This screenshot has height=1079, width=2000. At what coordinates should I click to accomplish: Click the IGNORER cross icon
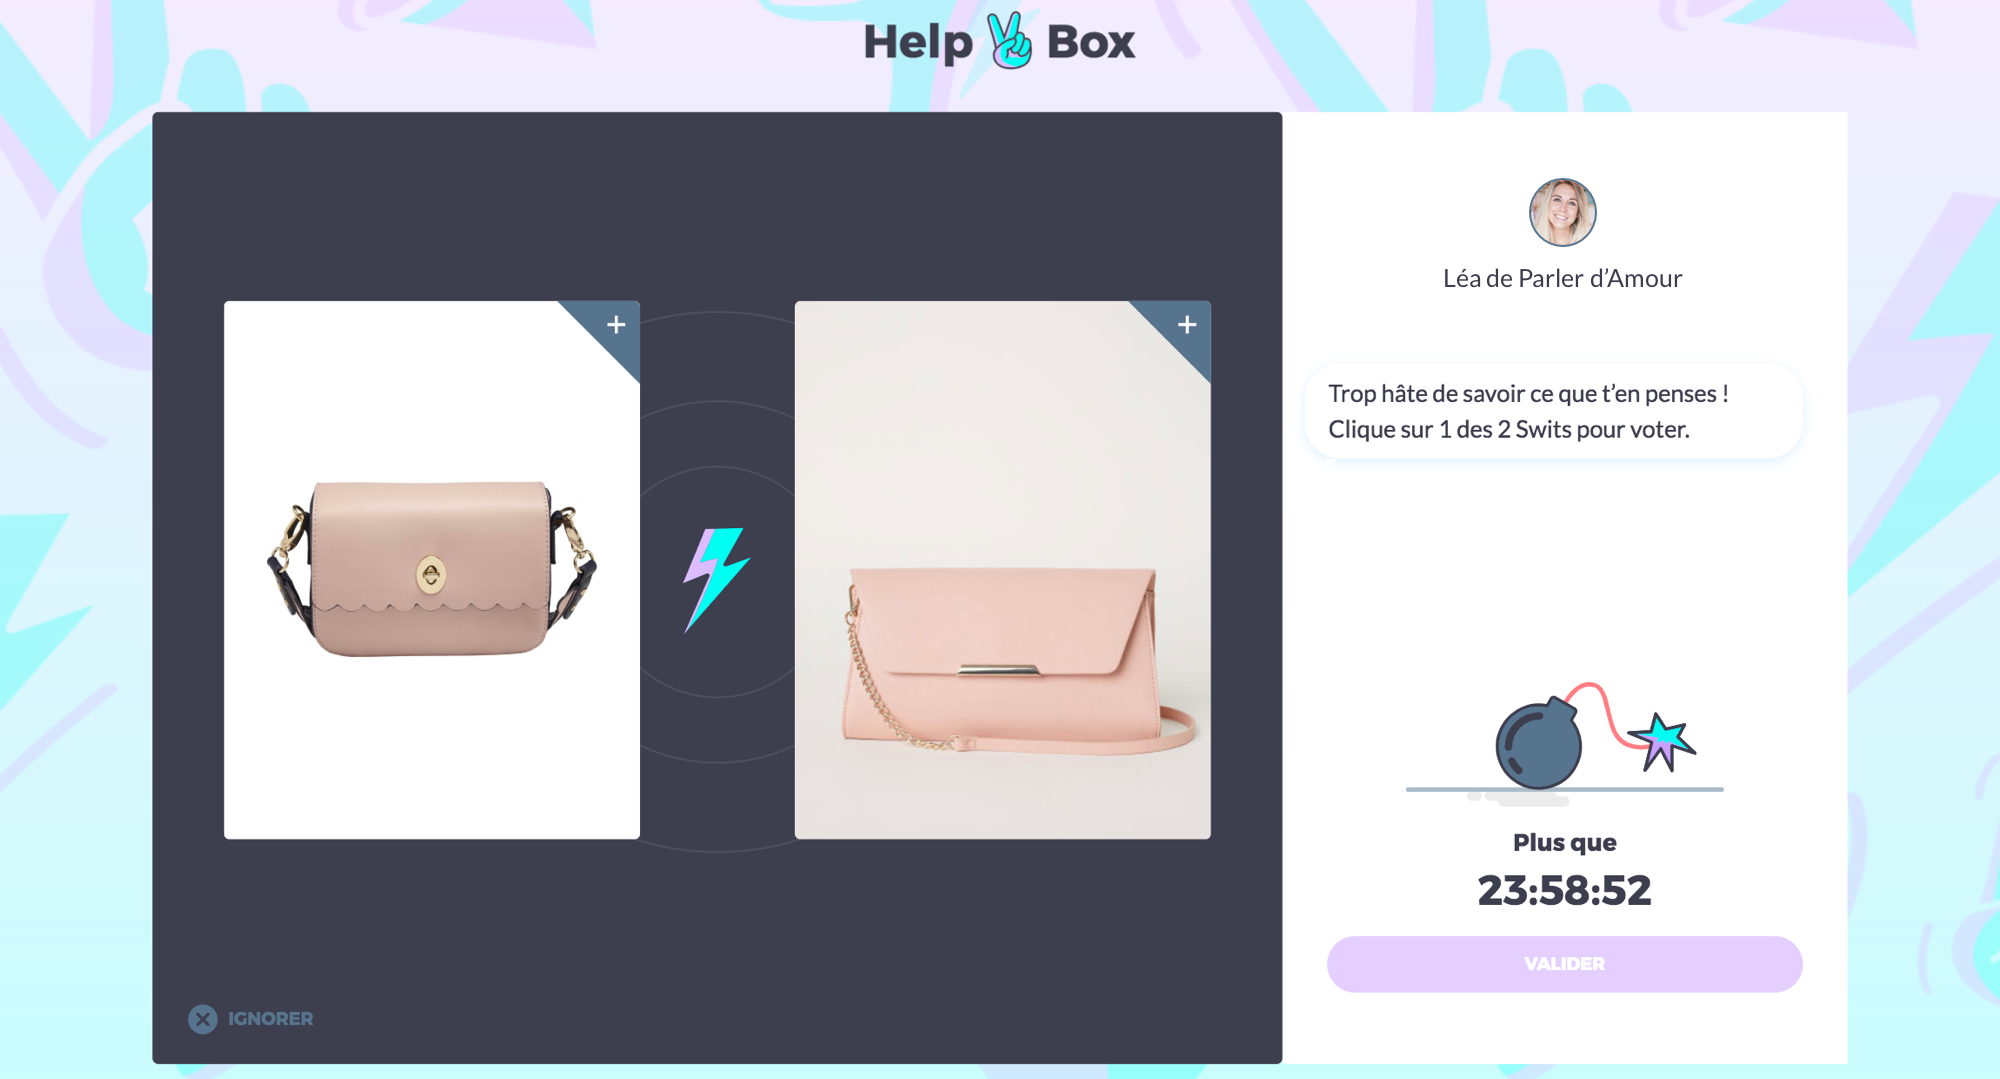tap(203, 1019)
